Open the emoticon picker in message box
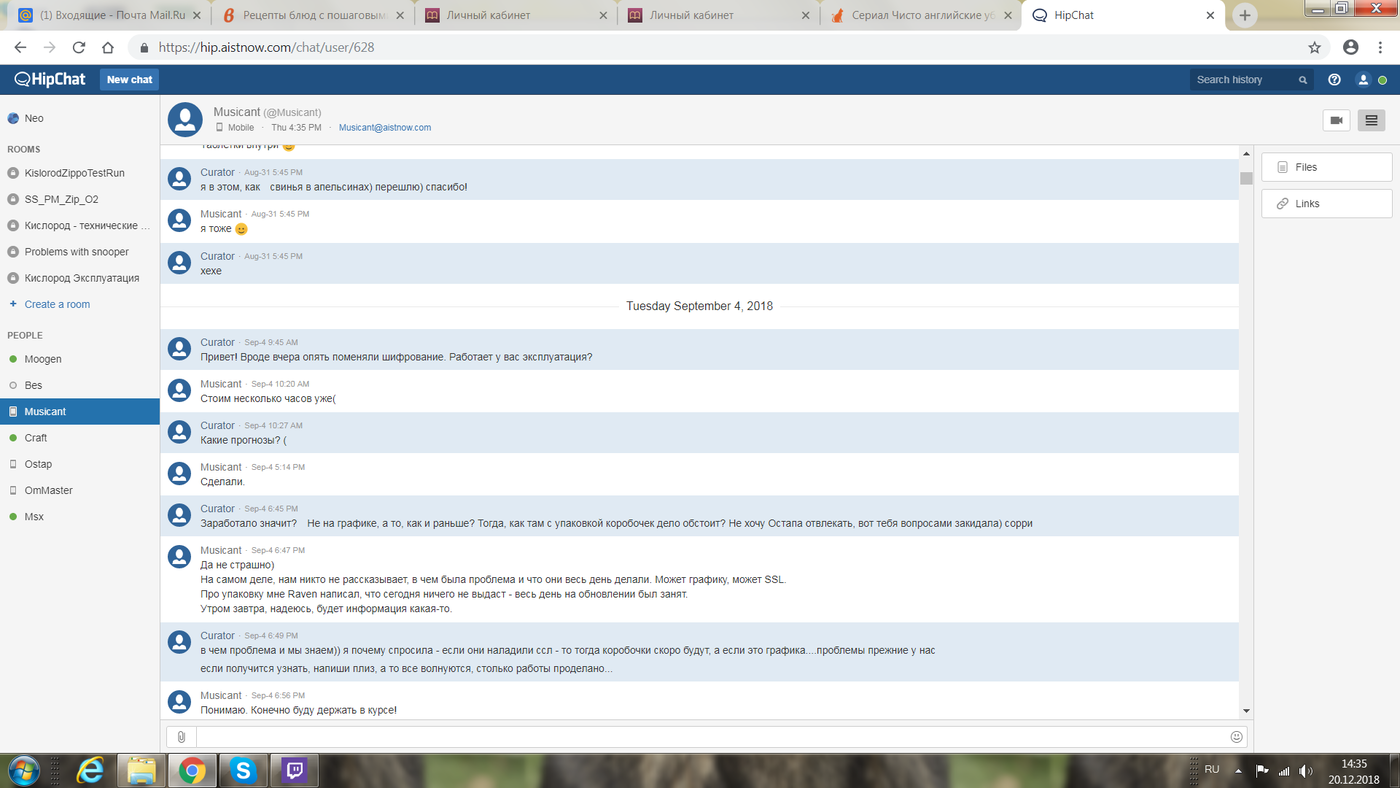 click(1236, 737)
